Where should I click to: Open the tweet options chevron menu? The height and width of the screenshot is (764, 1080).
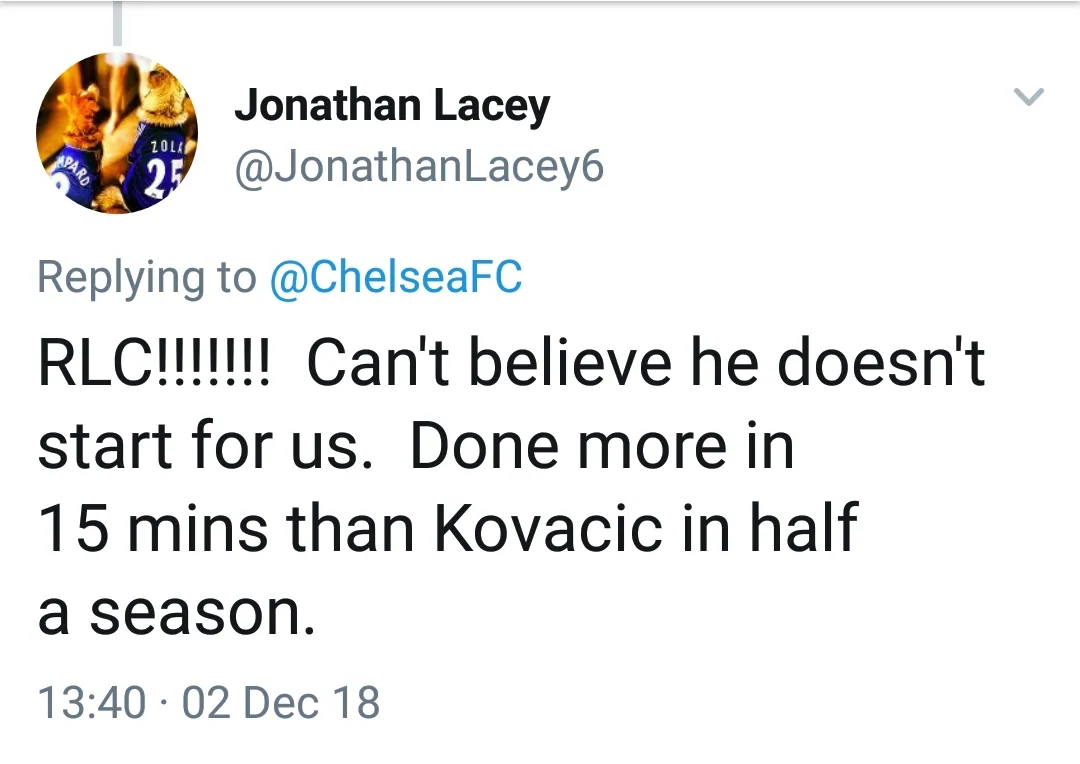click(x=1029, y=97)
